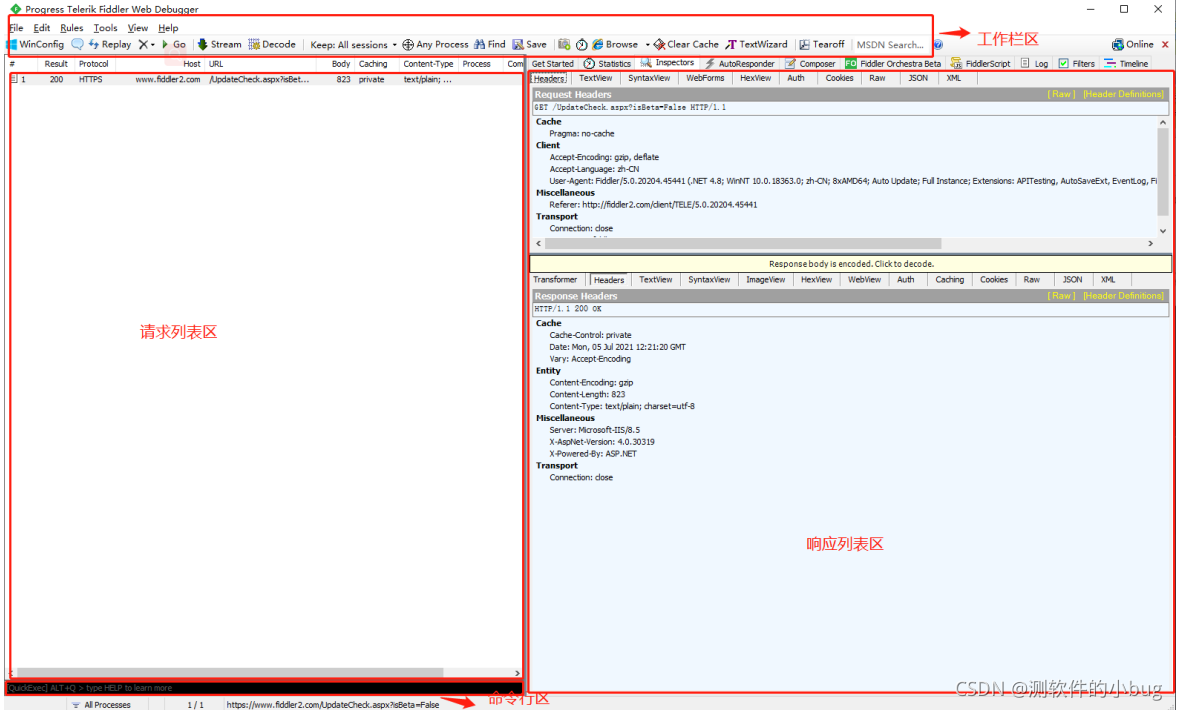Switch to the Log tab
1177x710 pixels.
point(1034,64)
